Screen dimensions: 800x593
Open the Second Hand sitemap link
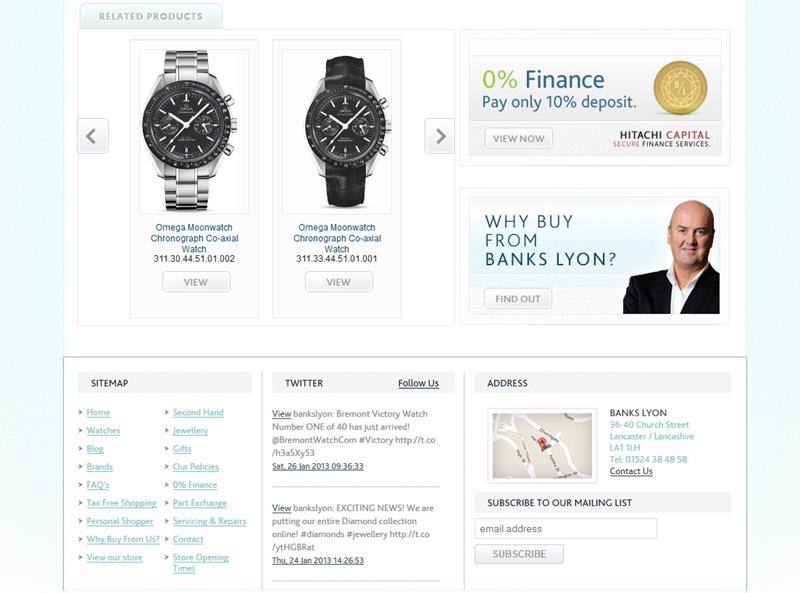click(198, 412)
